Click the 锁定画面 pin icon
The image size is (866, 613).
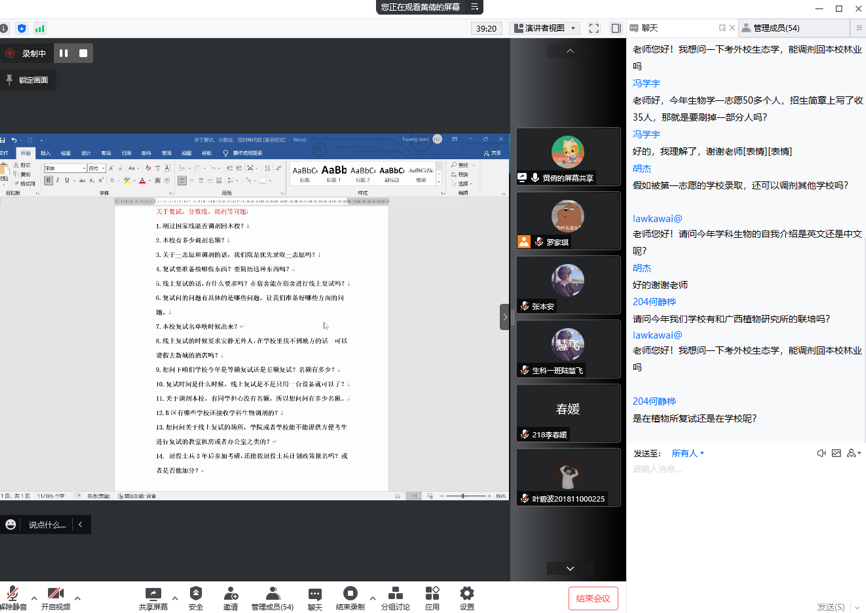(x=10, y=80)
